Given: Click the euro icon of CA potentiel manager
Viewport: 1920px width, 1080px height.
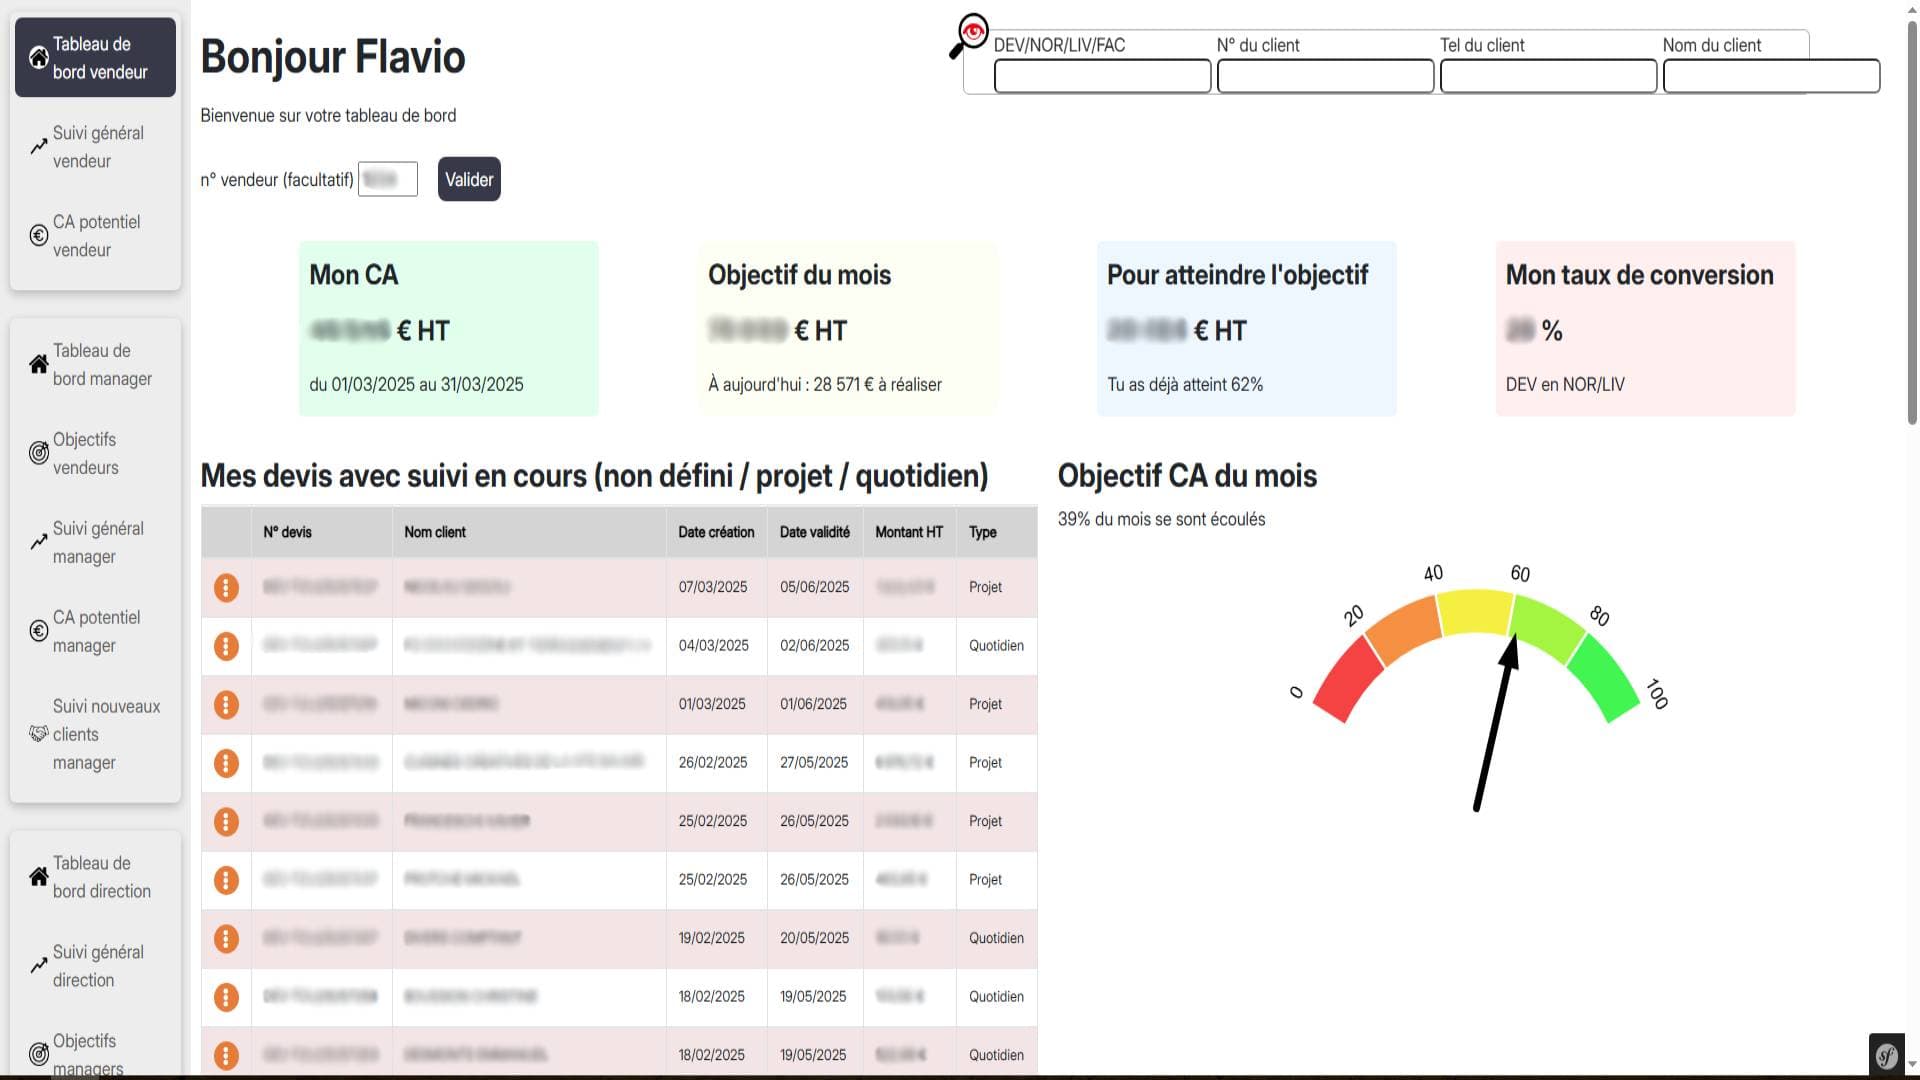Looking at the screenshot, I should (38, 631).
